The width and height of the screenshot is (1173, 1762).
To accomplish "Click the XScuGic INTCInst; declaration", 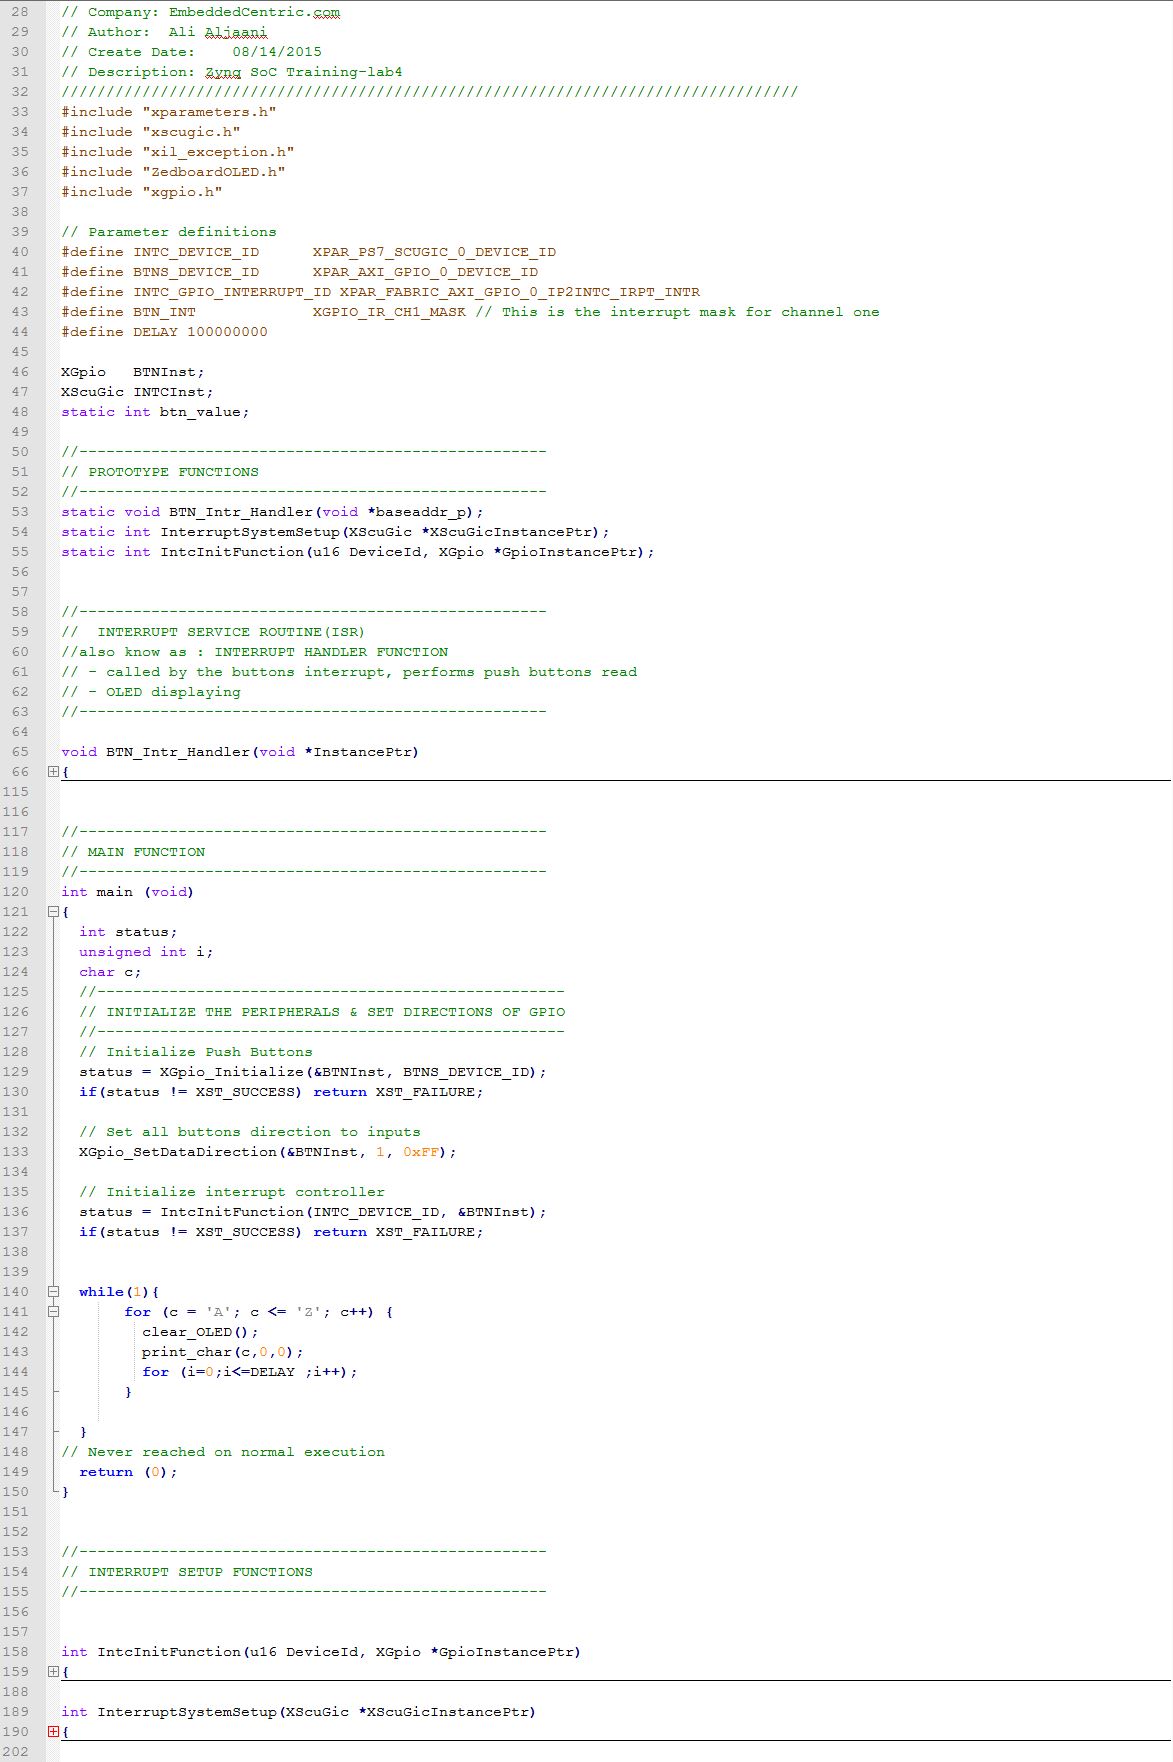I will (x=137, y=392).
